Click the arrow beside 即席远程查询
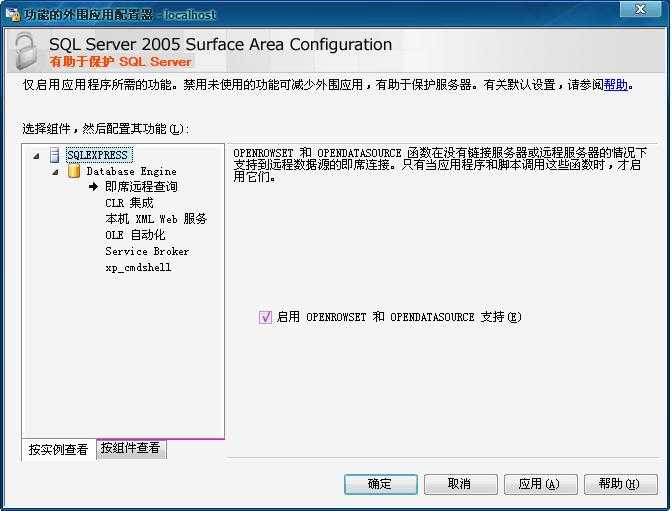 95,187
